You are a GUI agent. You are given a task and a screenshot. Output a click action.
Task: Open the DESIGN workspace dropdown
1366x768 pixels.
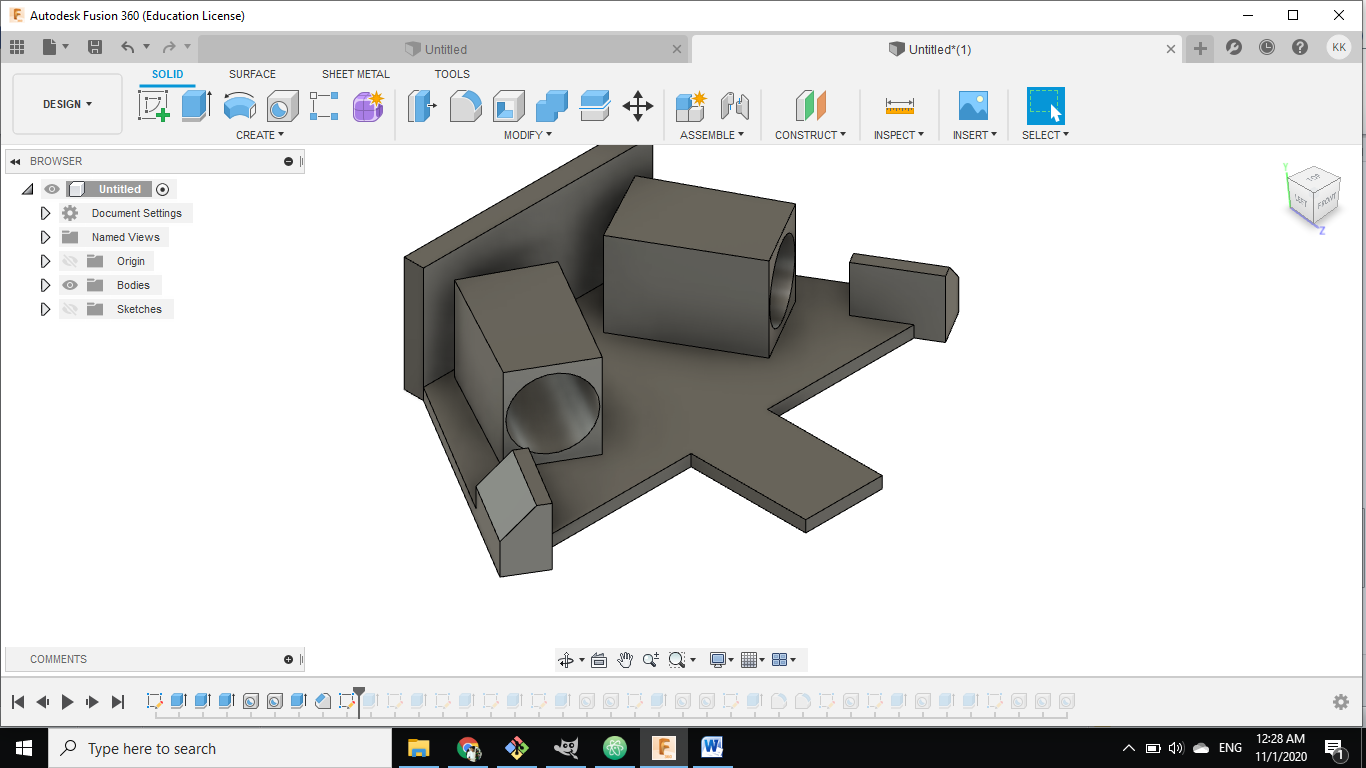click(x=67, y=104)
